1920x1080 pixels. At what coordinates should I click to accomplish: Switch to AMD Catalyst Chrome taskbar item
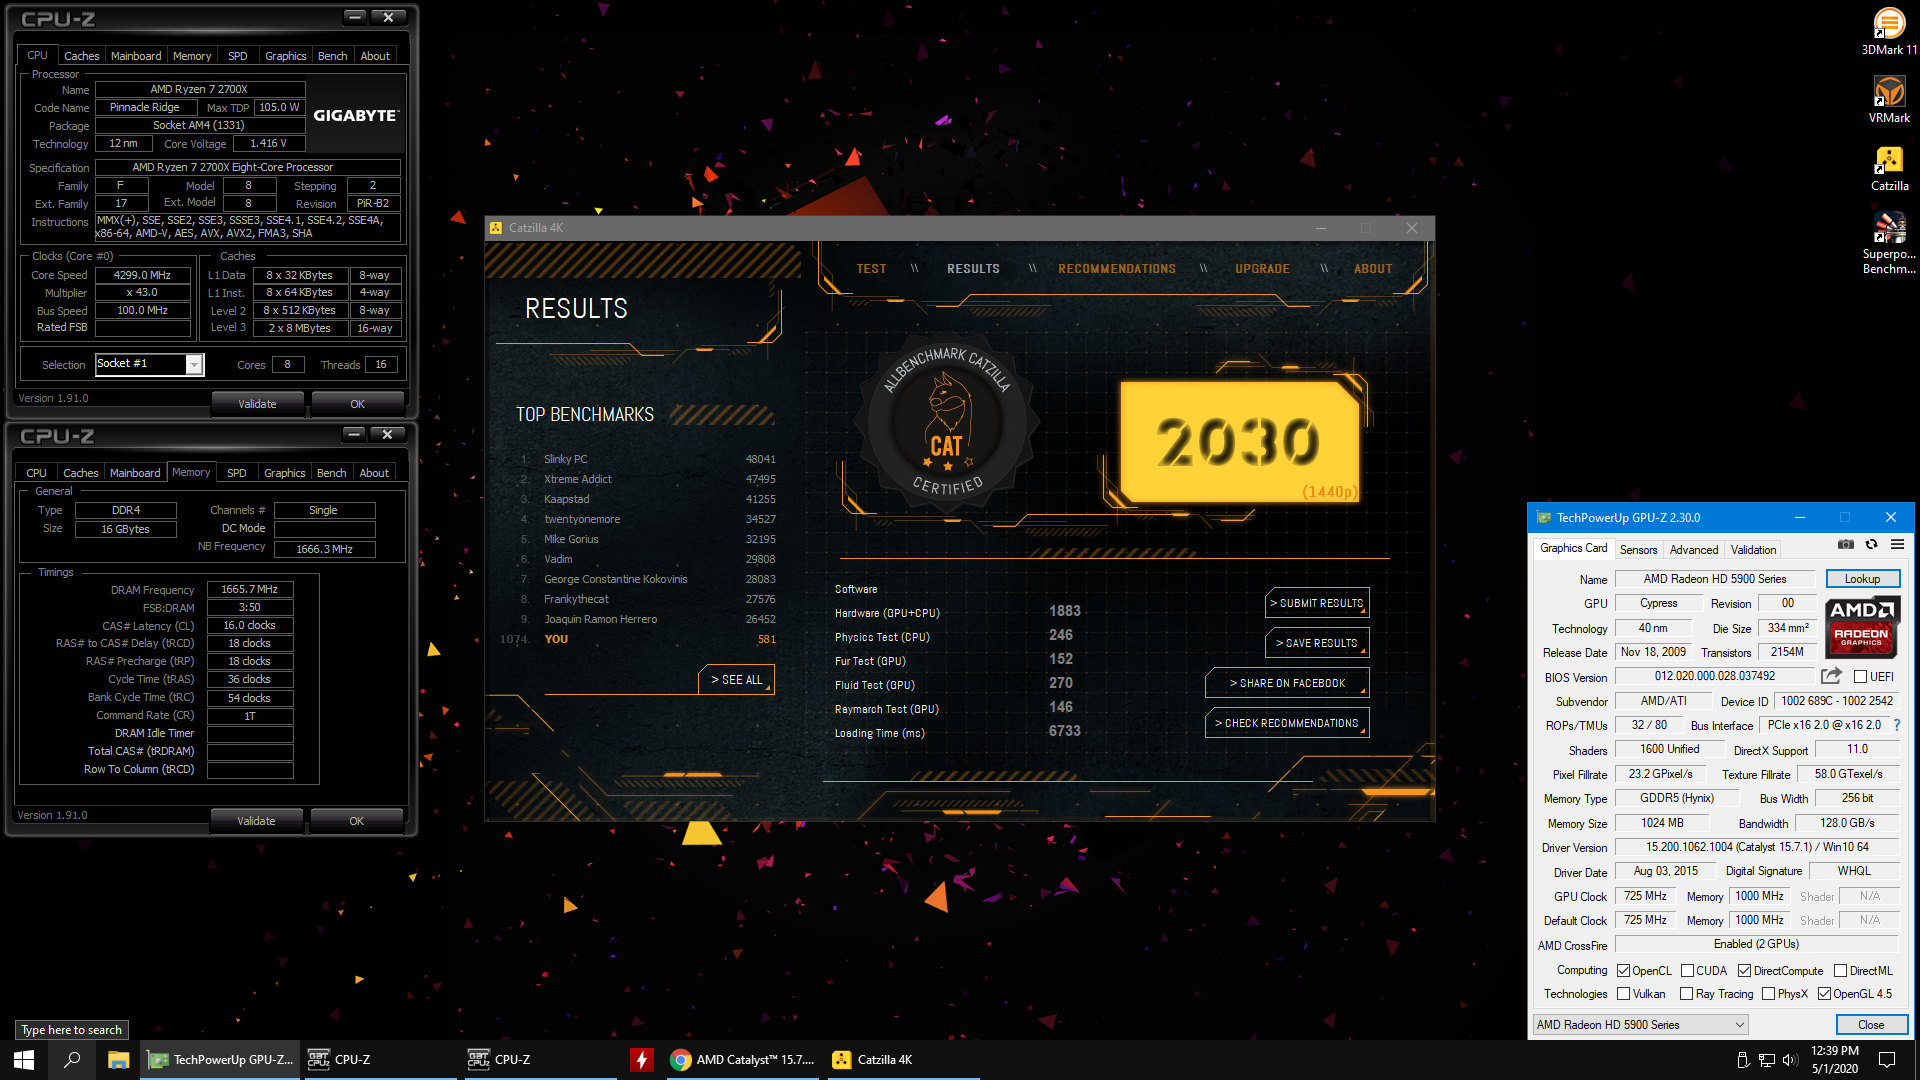click(743, 1060)
